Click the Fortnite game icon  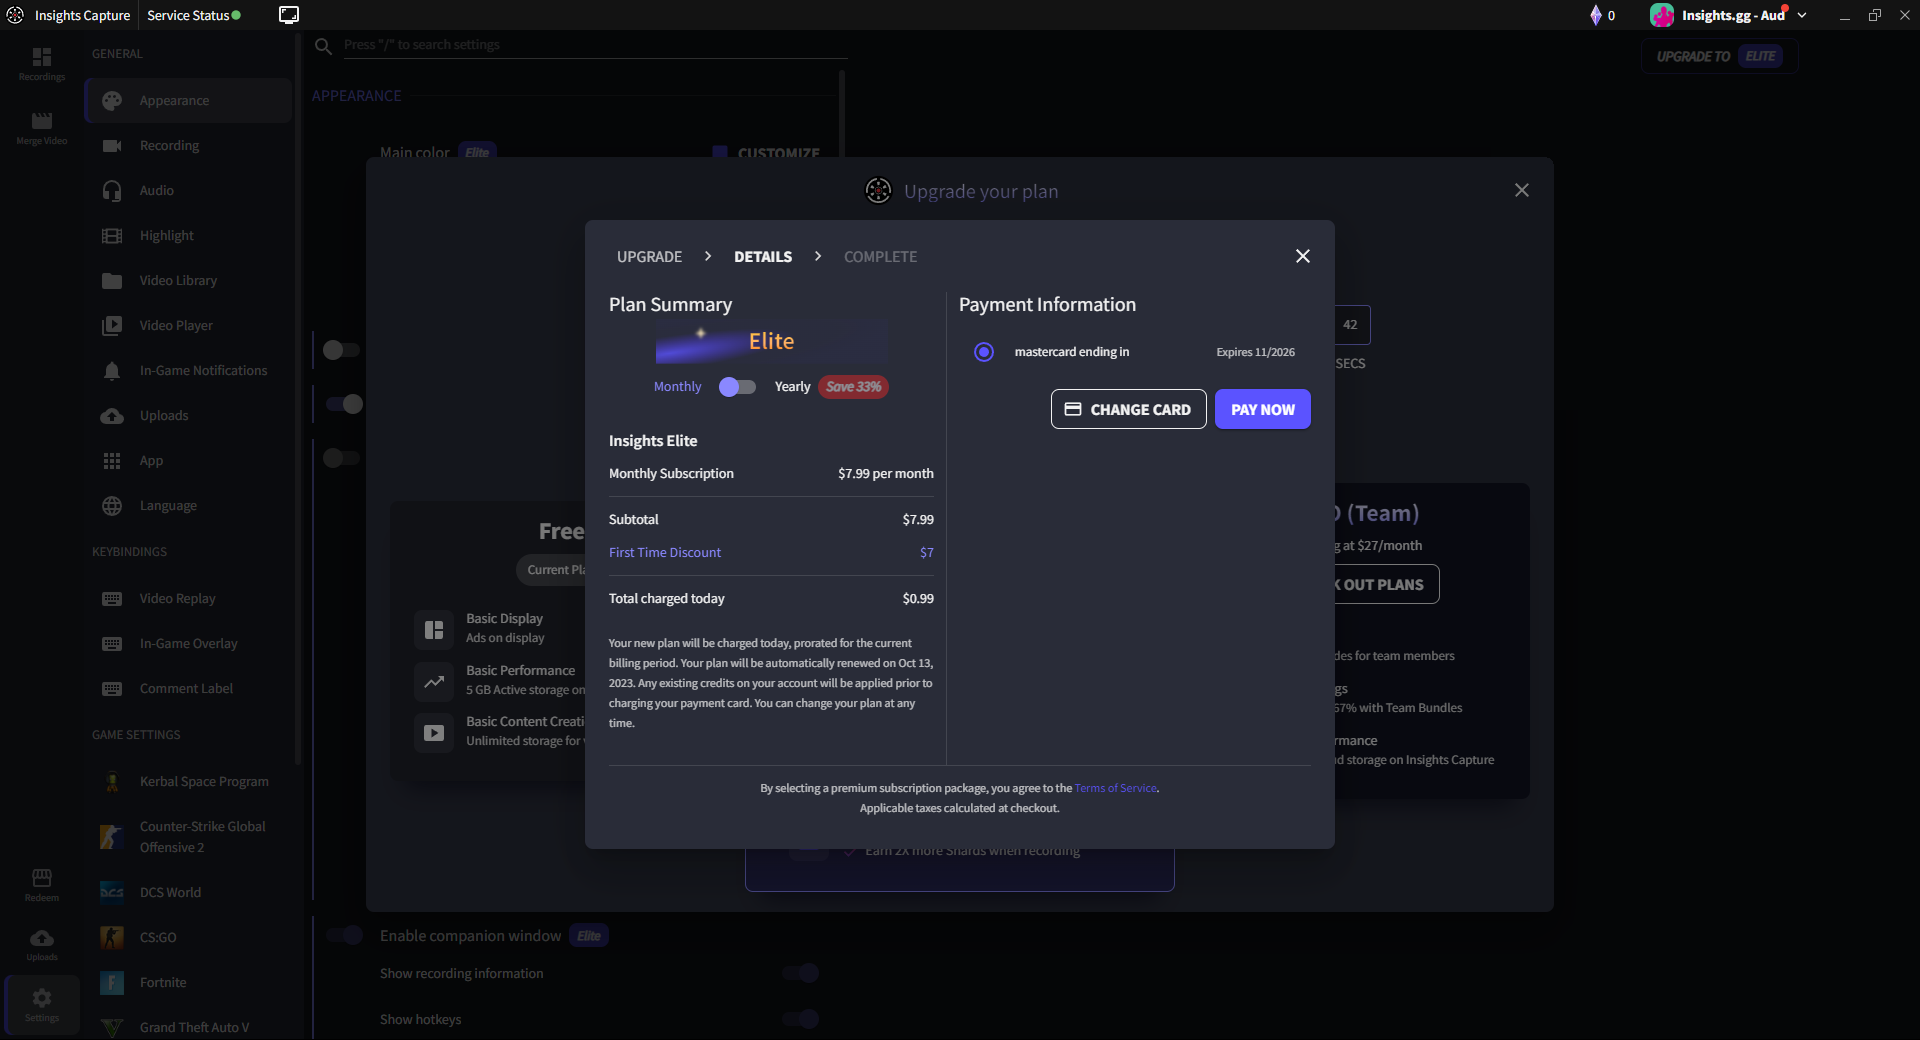click(x=112, y=983)
